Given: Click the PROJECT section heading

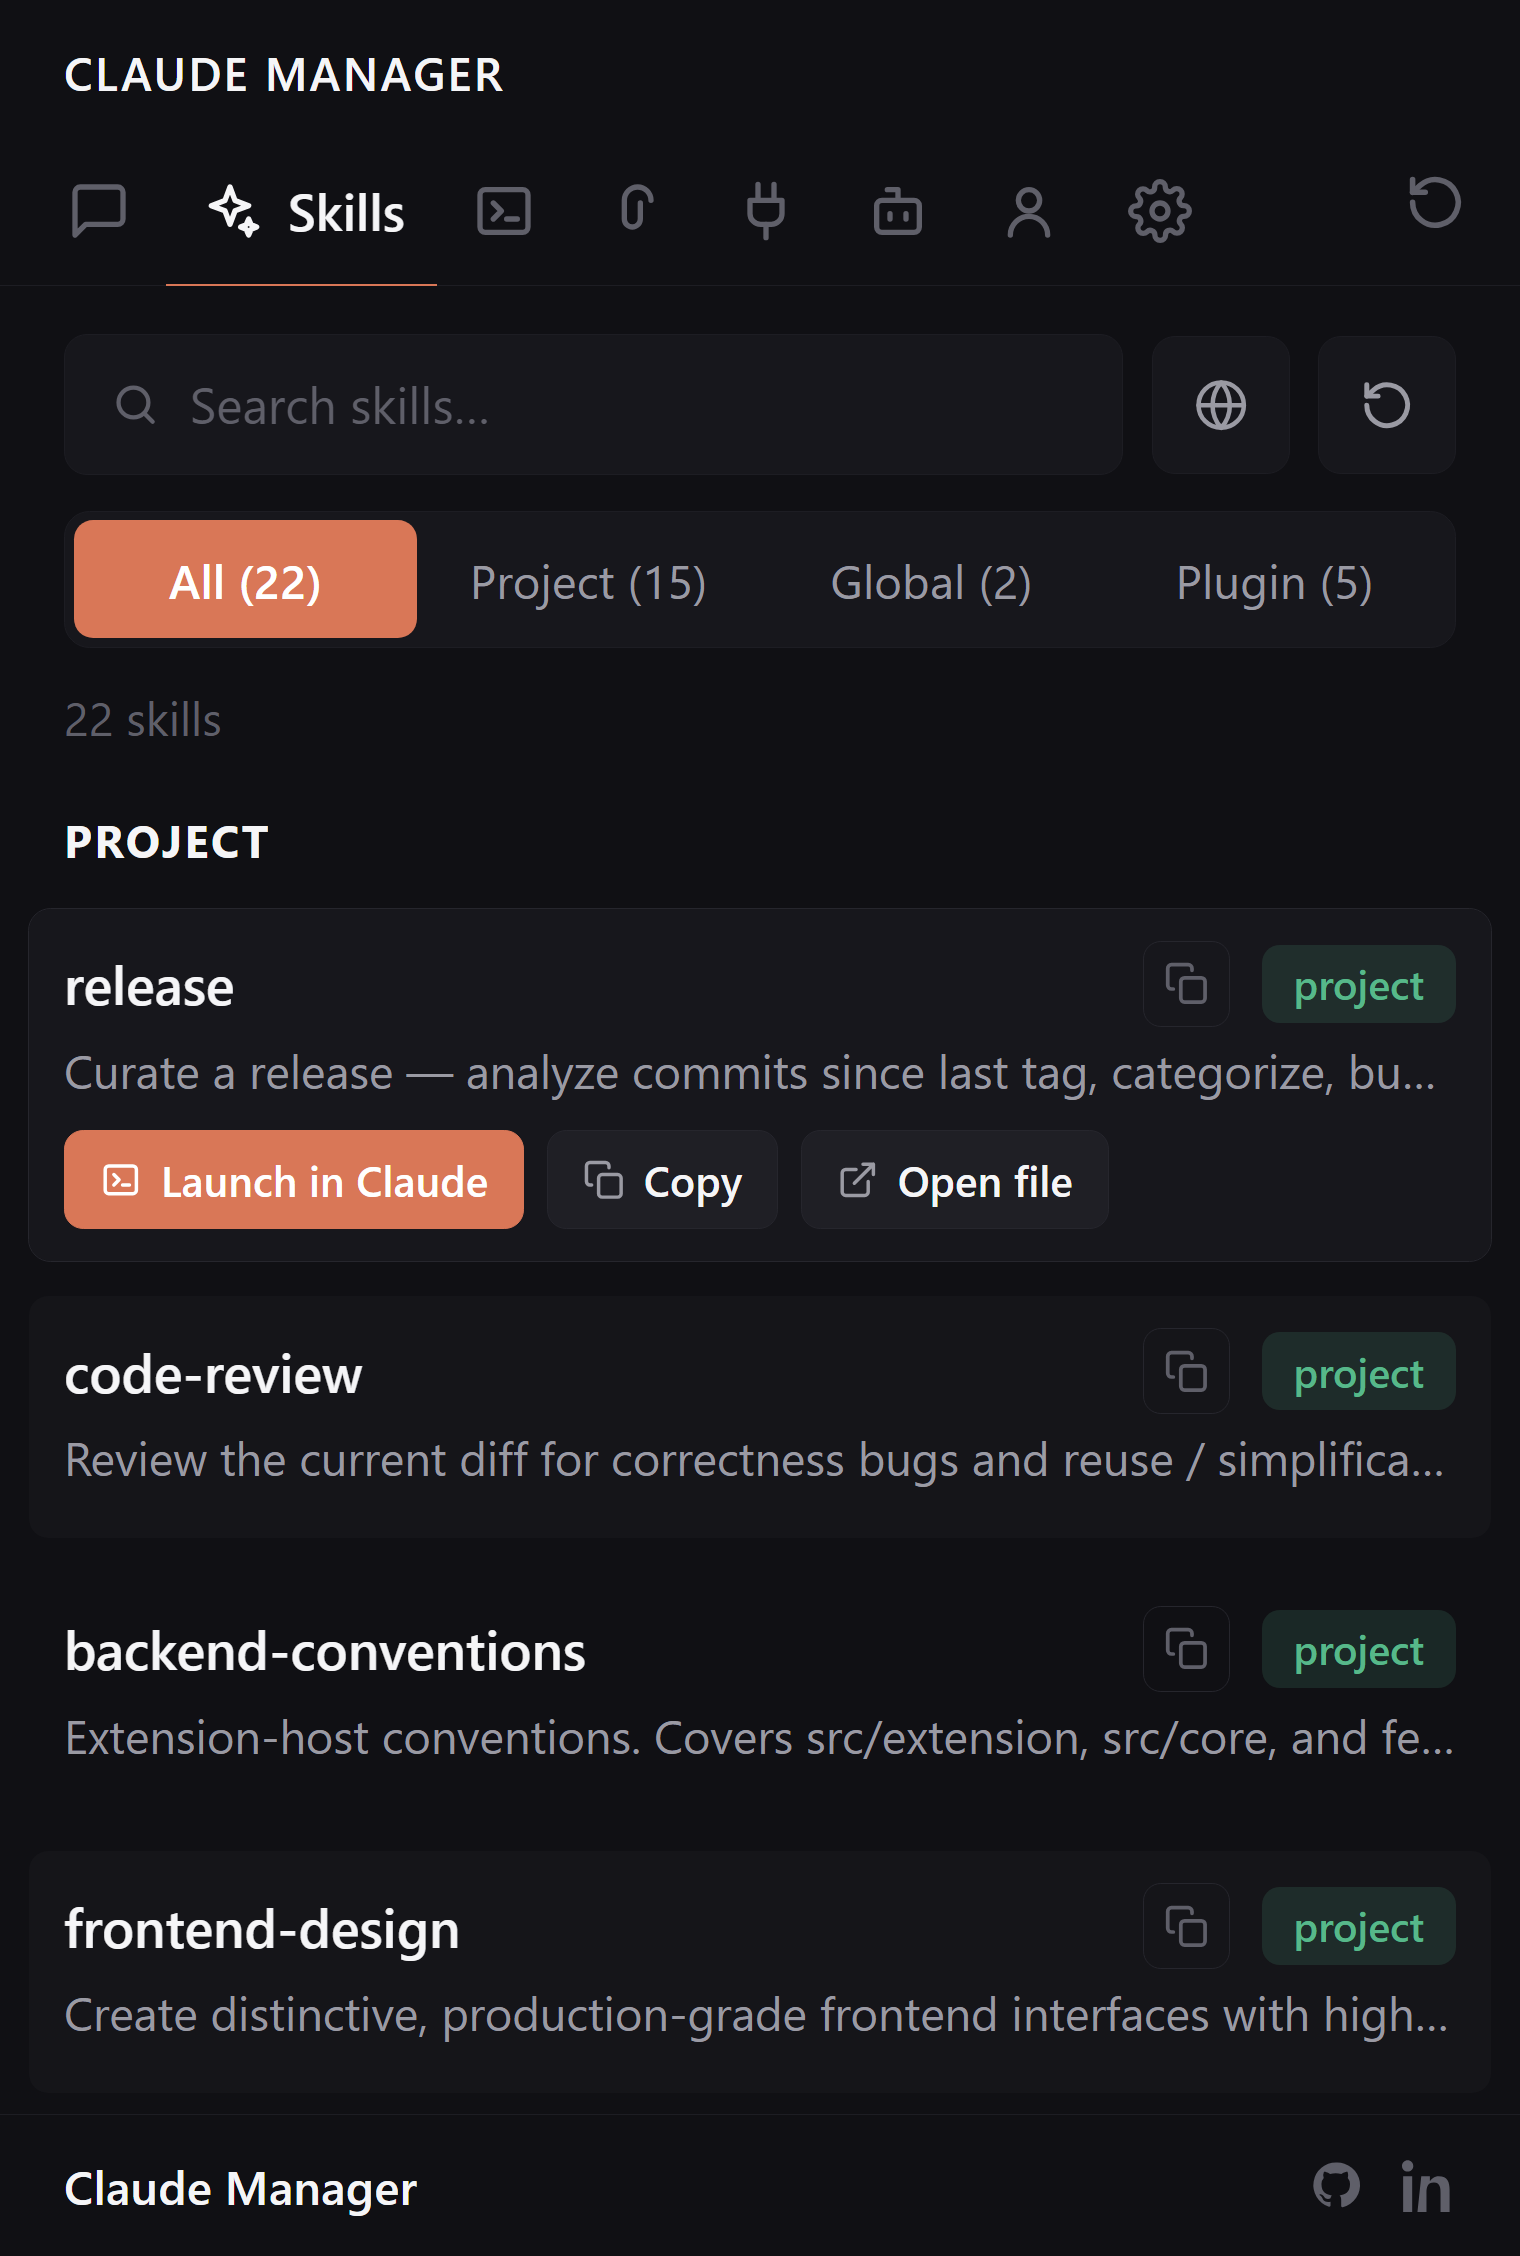Looking at the screenshot, I should click(x=167, y=842).
